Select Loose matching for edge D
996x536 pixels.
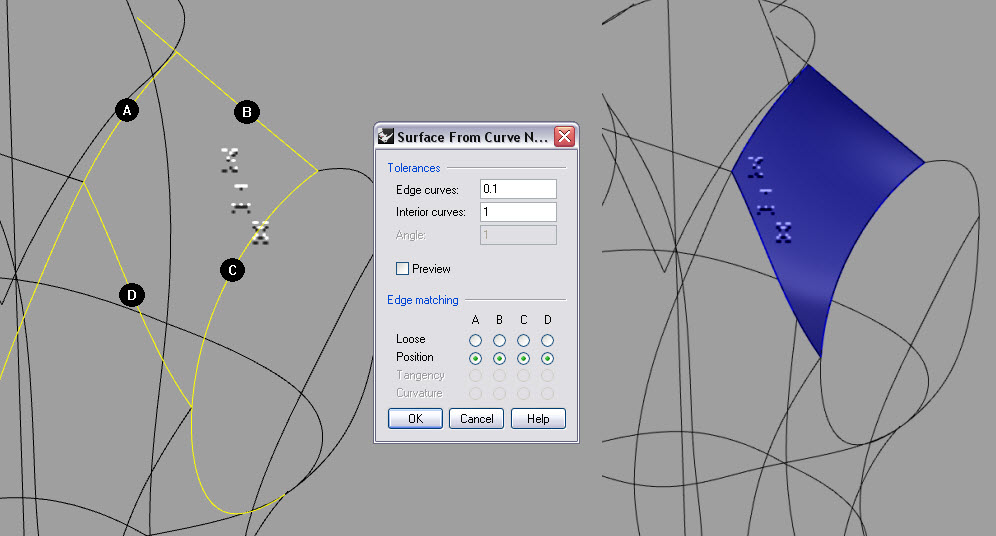click(548, 340)
